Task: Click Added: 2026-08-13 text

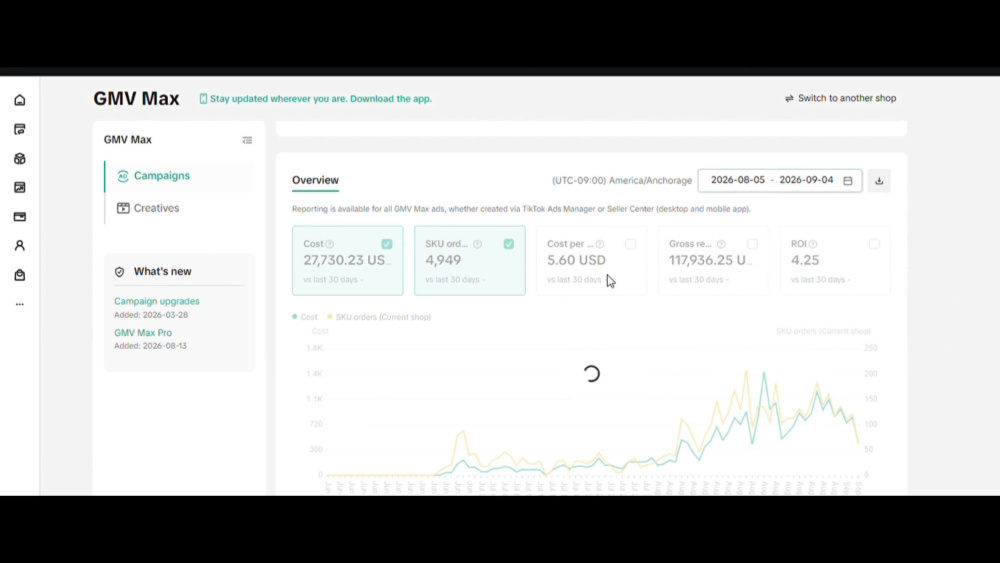Action: tap(151, 346)
